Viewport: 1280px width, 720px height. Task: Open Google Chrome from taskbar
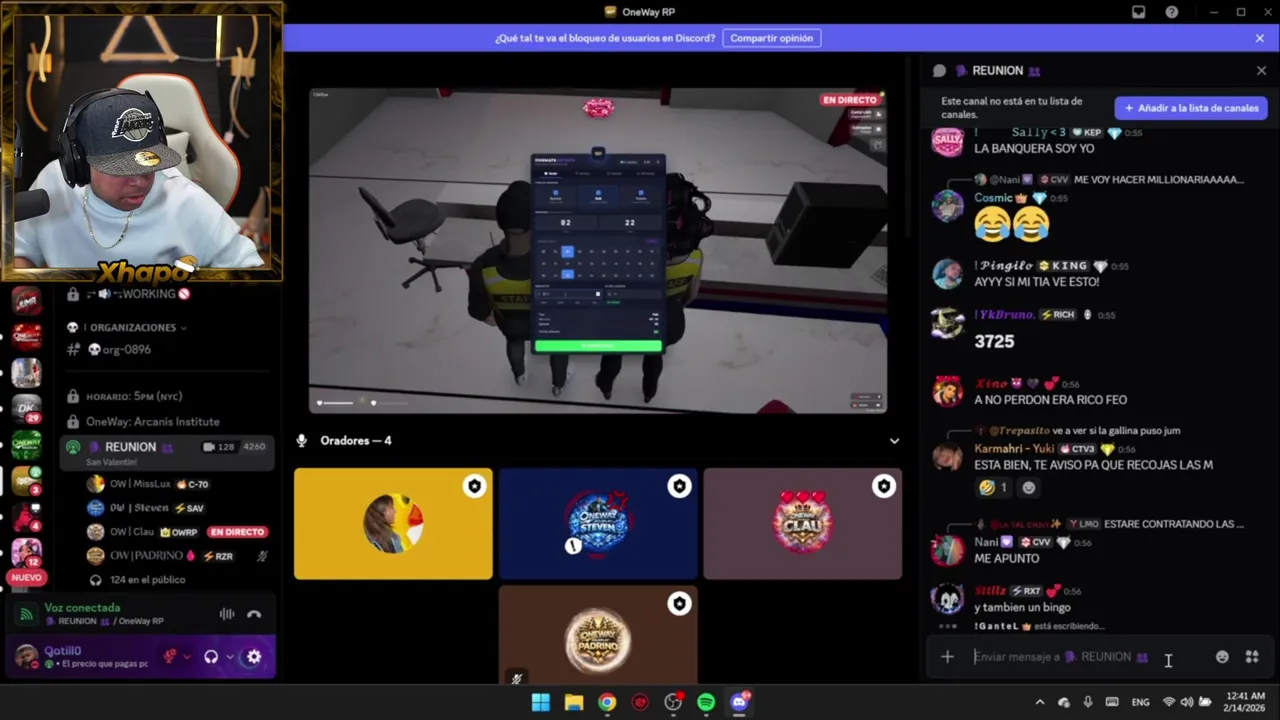pos(607,702)
